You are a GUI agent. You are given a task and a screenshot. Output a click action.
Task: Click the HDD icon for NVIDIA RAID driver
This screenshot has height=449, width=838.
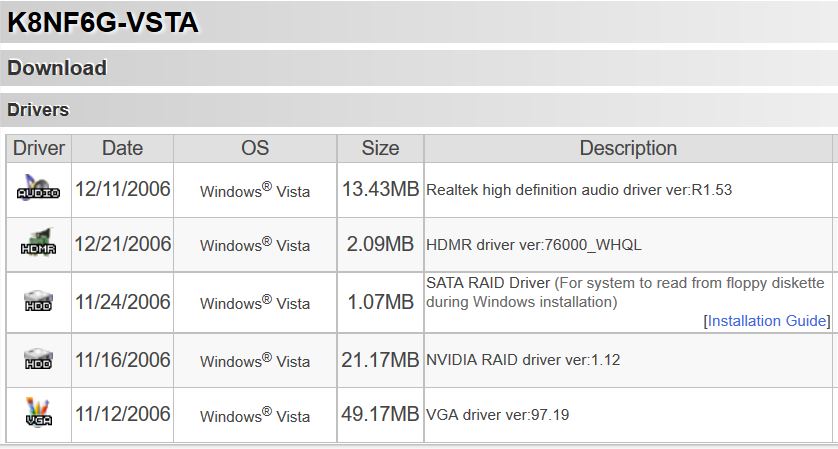[x=38, y=359]
